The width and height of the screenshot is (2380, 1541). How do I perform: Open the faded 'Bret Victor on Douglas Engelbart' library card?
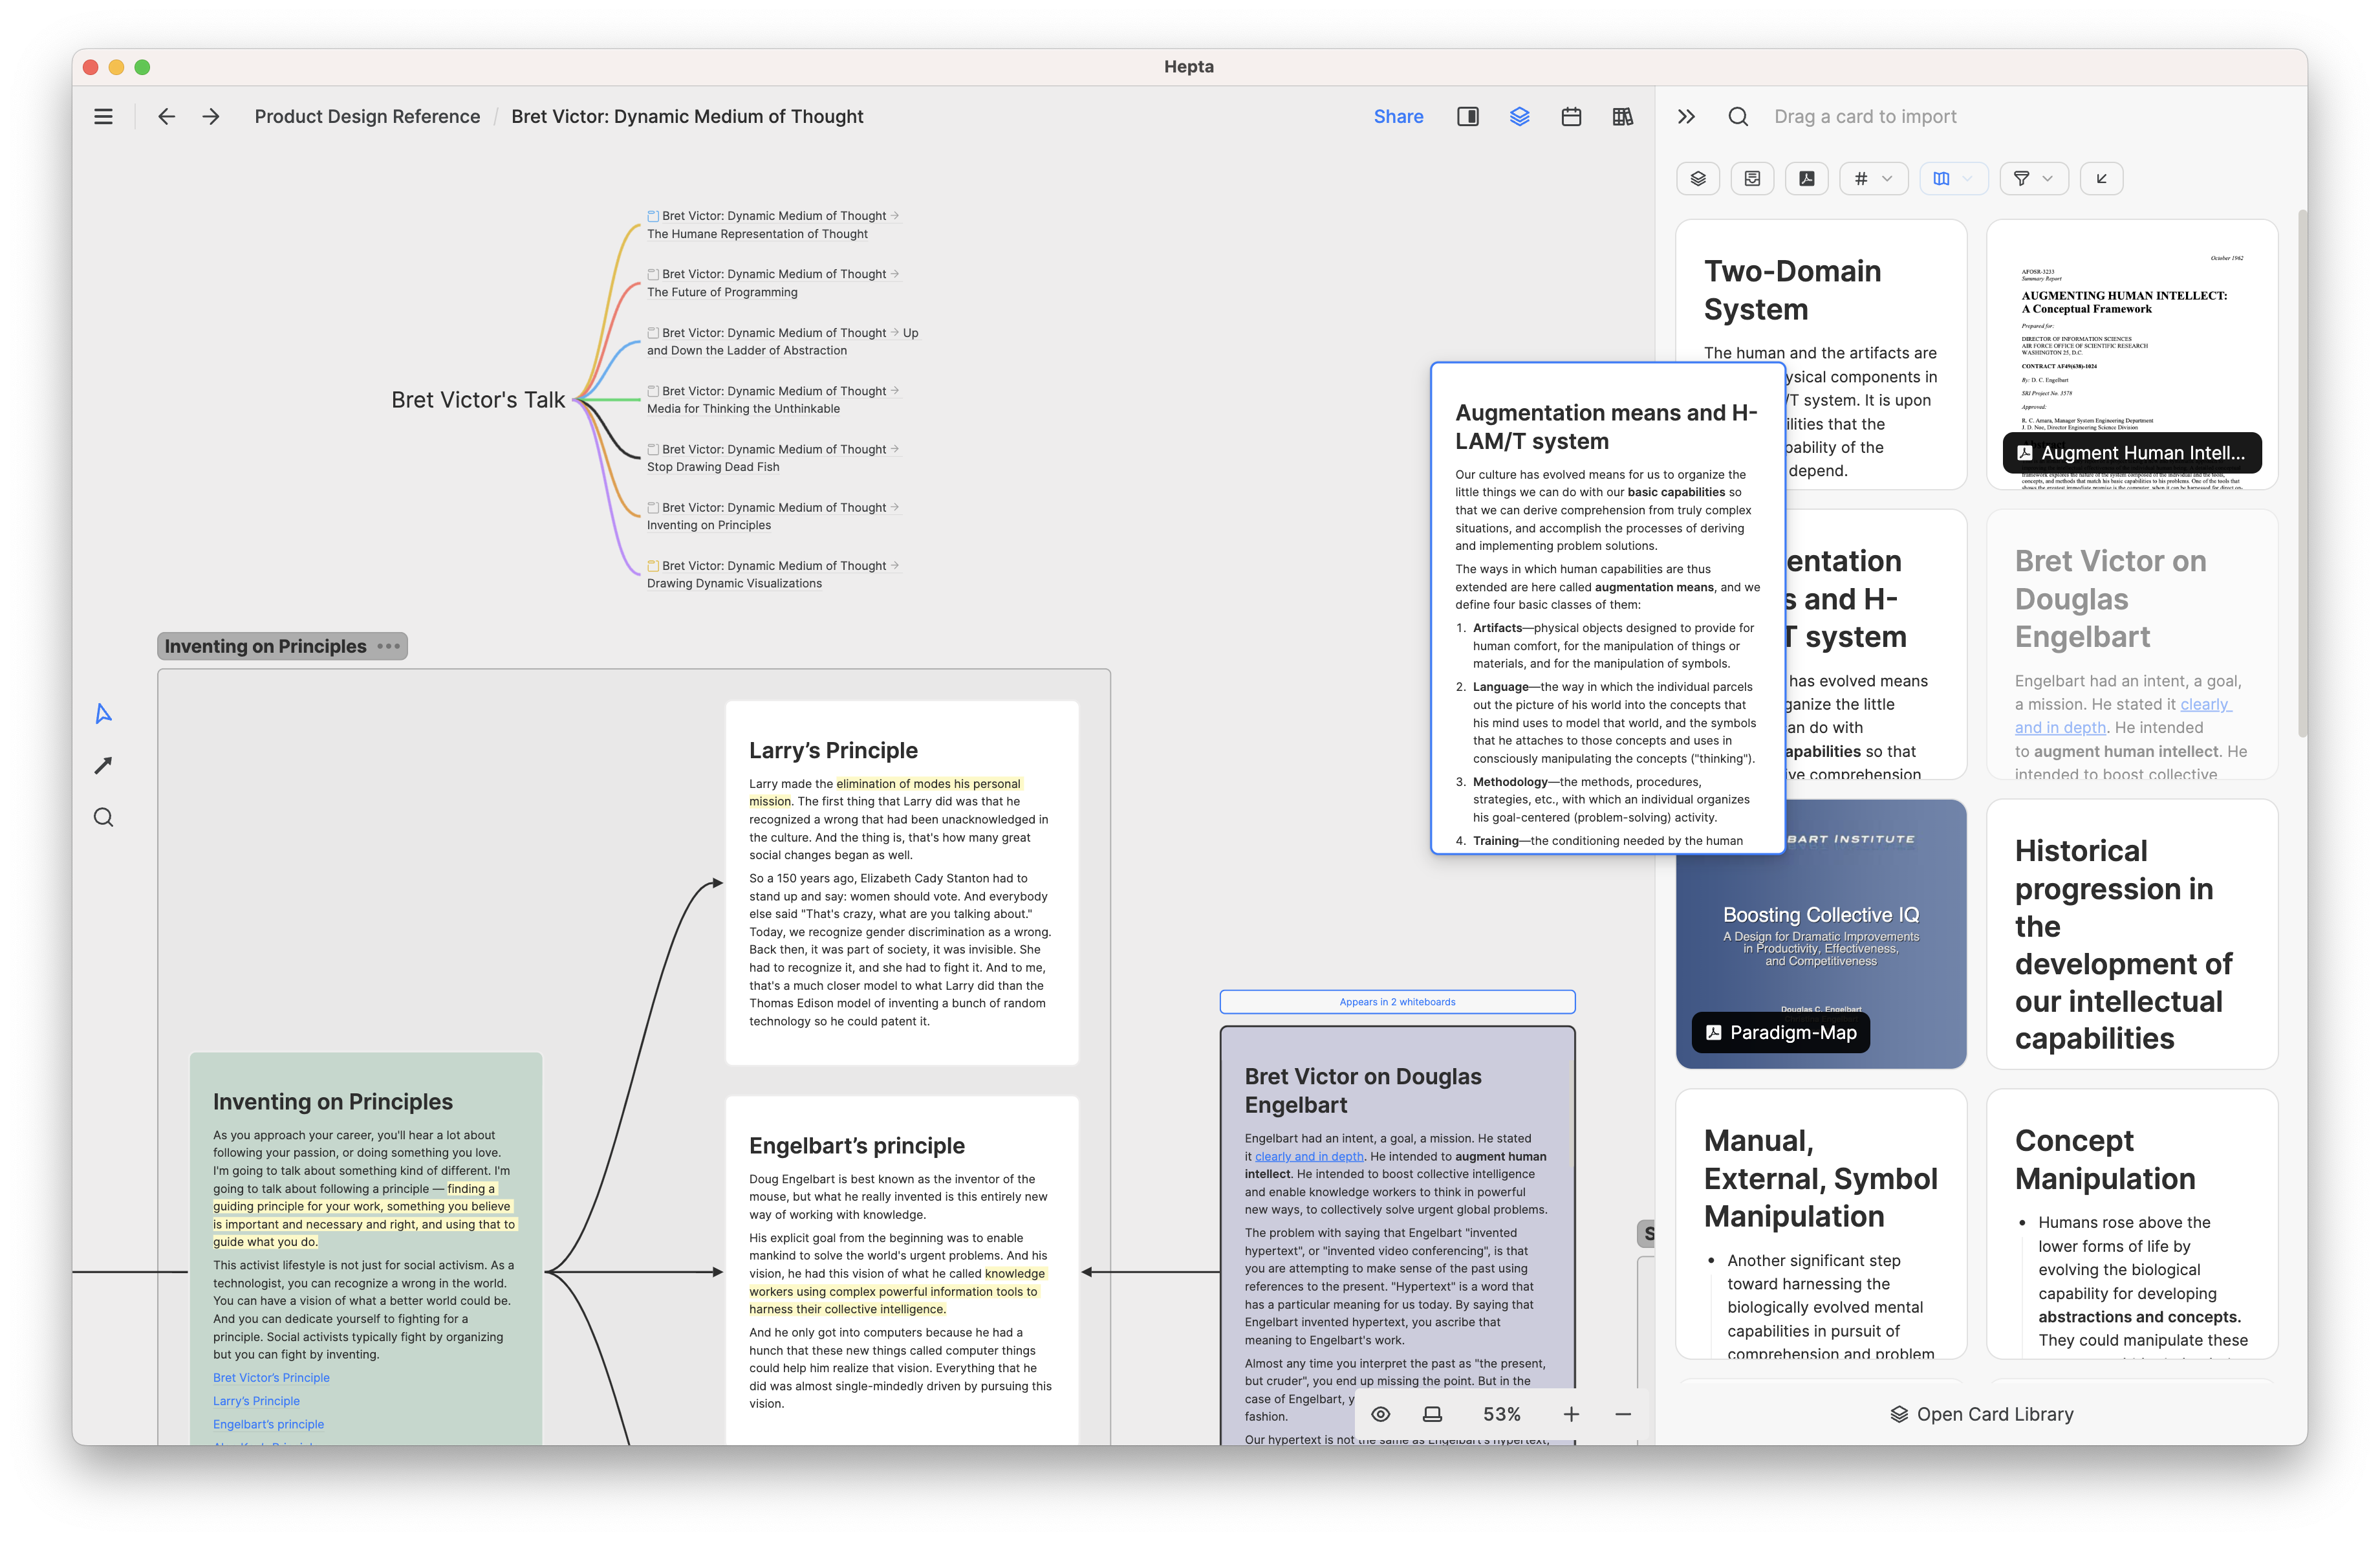[2132, 644]
